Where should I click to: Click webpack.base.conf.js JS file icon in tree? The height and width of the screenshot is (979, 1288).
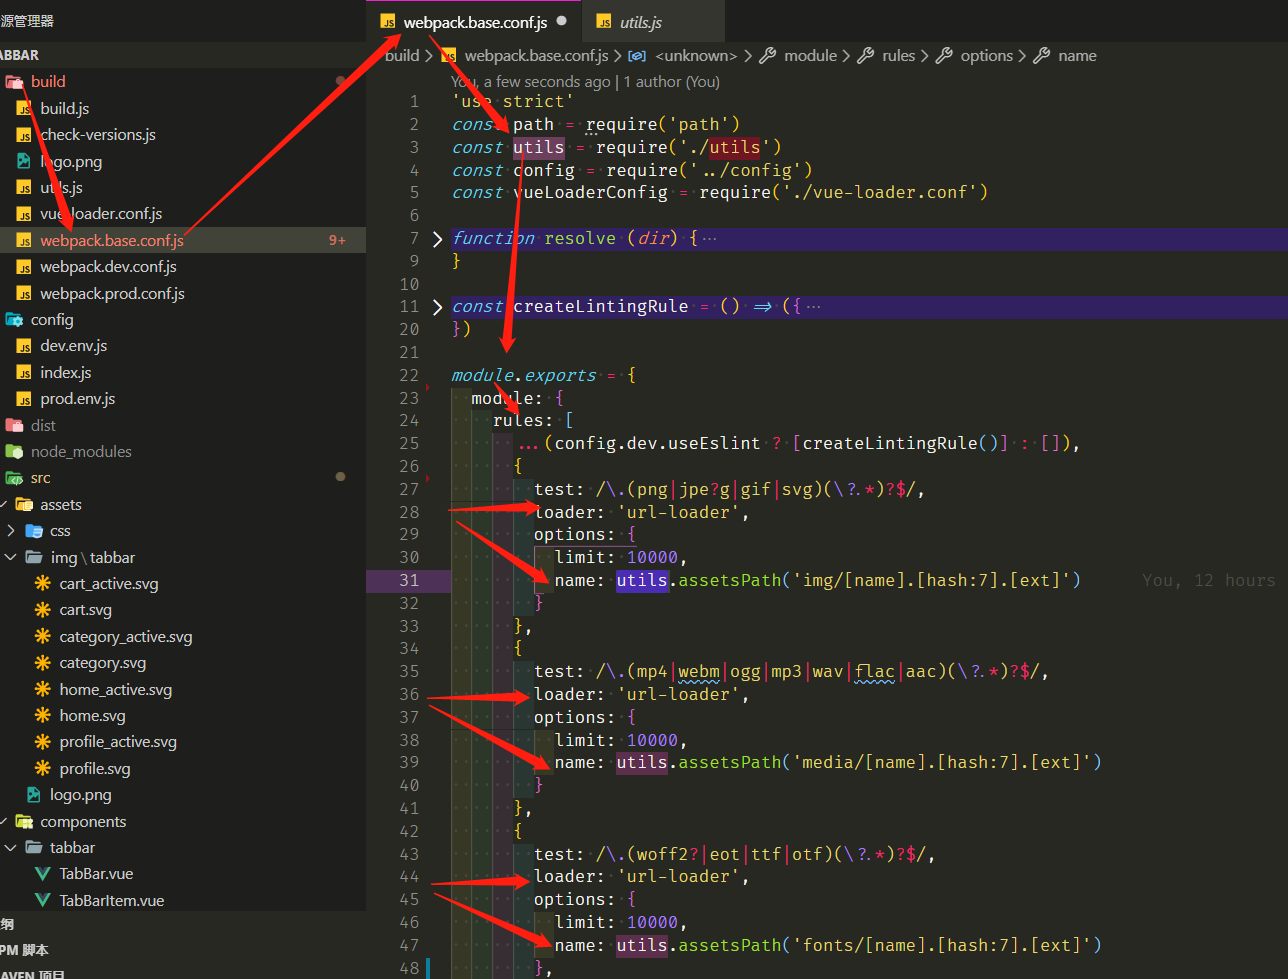click(24, 241)
